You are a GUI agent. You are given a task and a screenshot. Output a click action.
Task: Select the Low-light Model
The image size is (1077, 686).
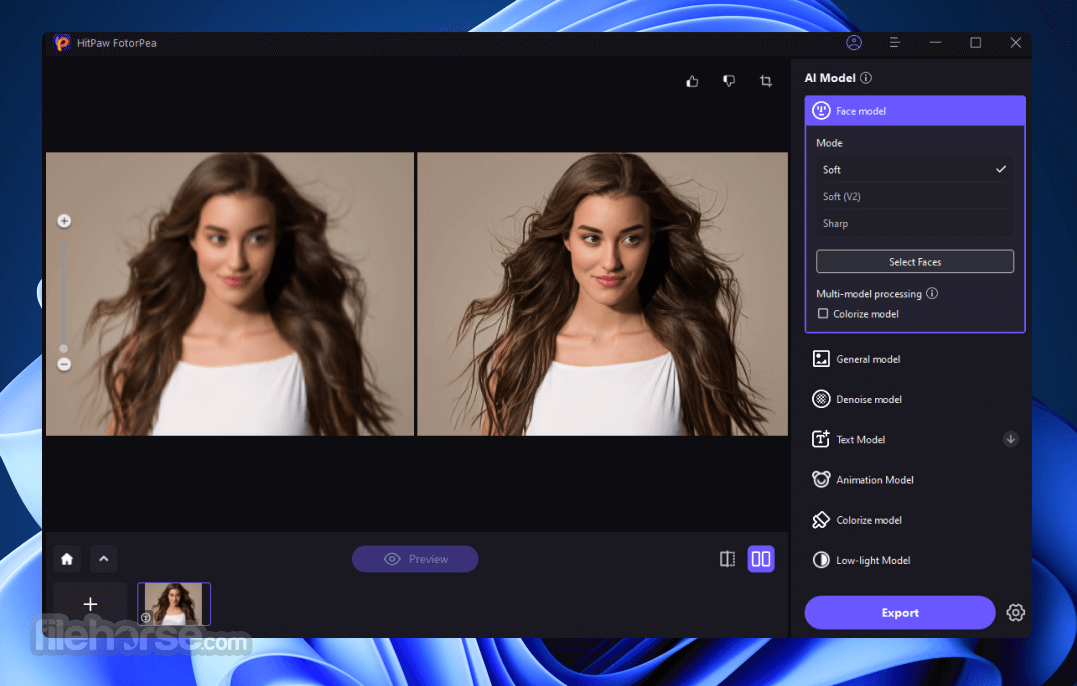(914, 560)
